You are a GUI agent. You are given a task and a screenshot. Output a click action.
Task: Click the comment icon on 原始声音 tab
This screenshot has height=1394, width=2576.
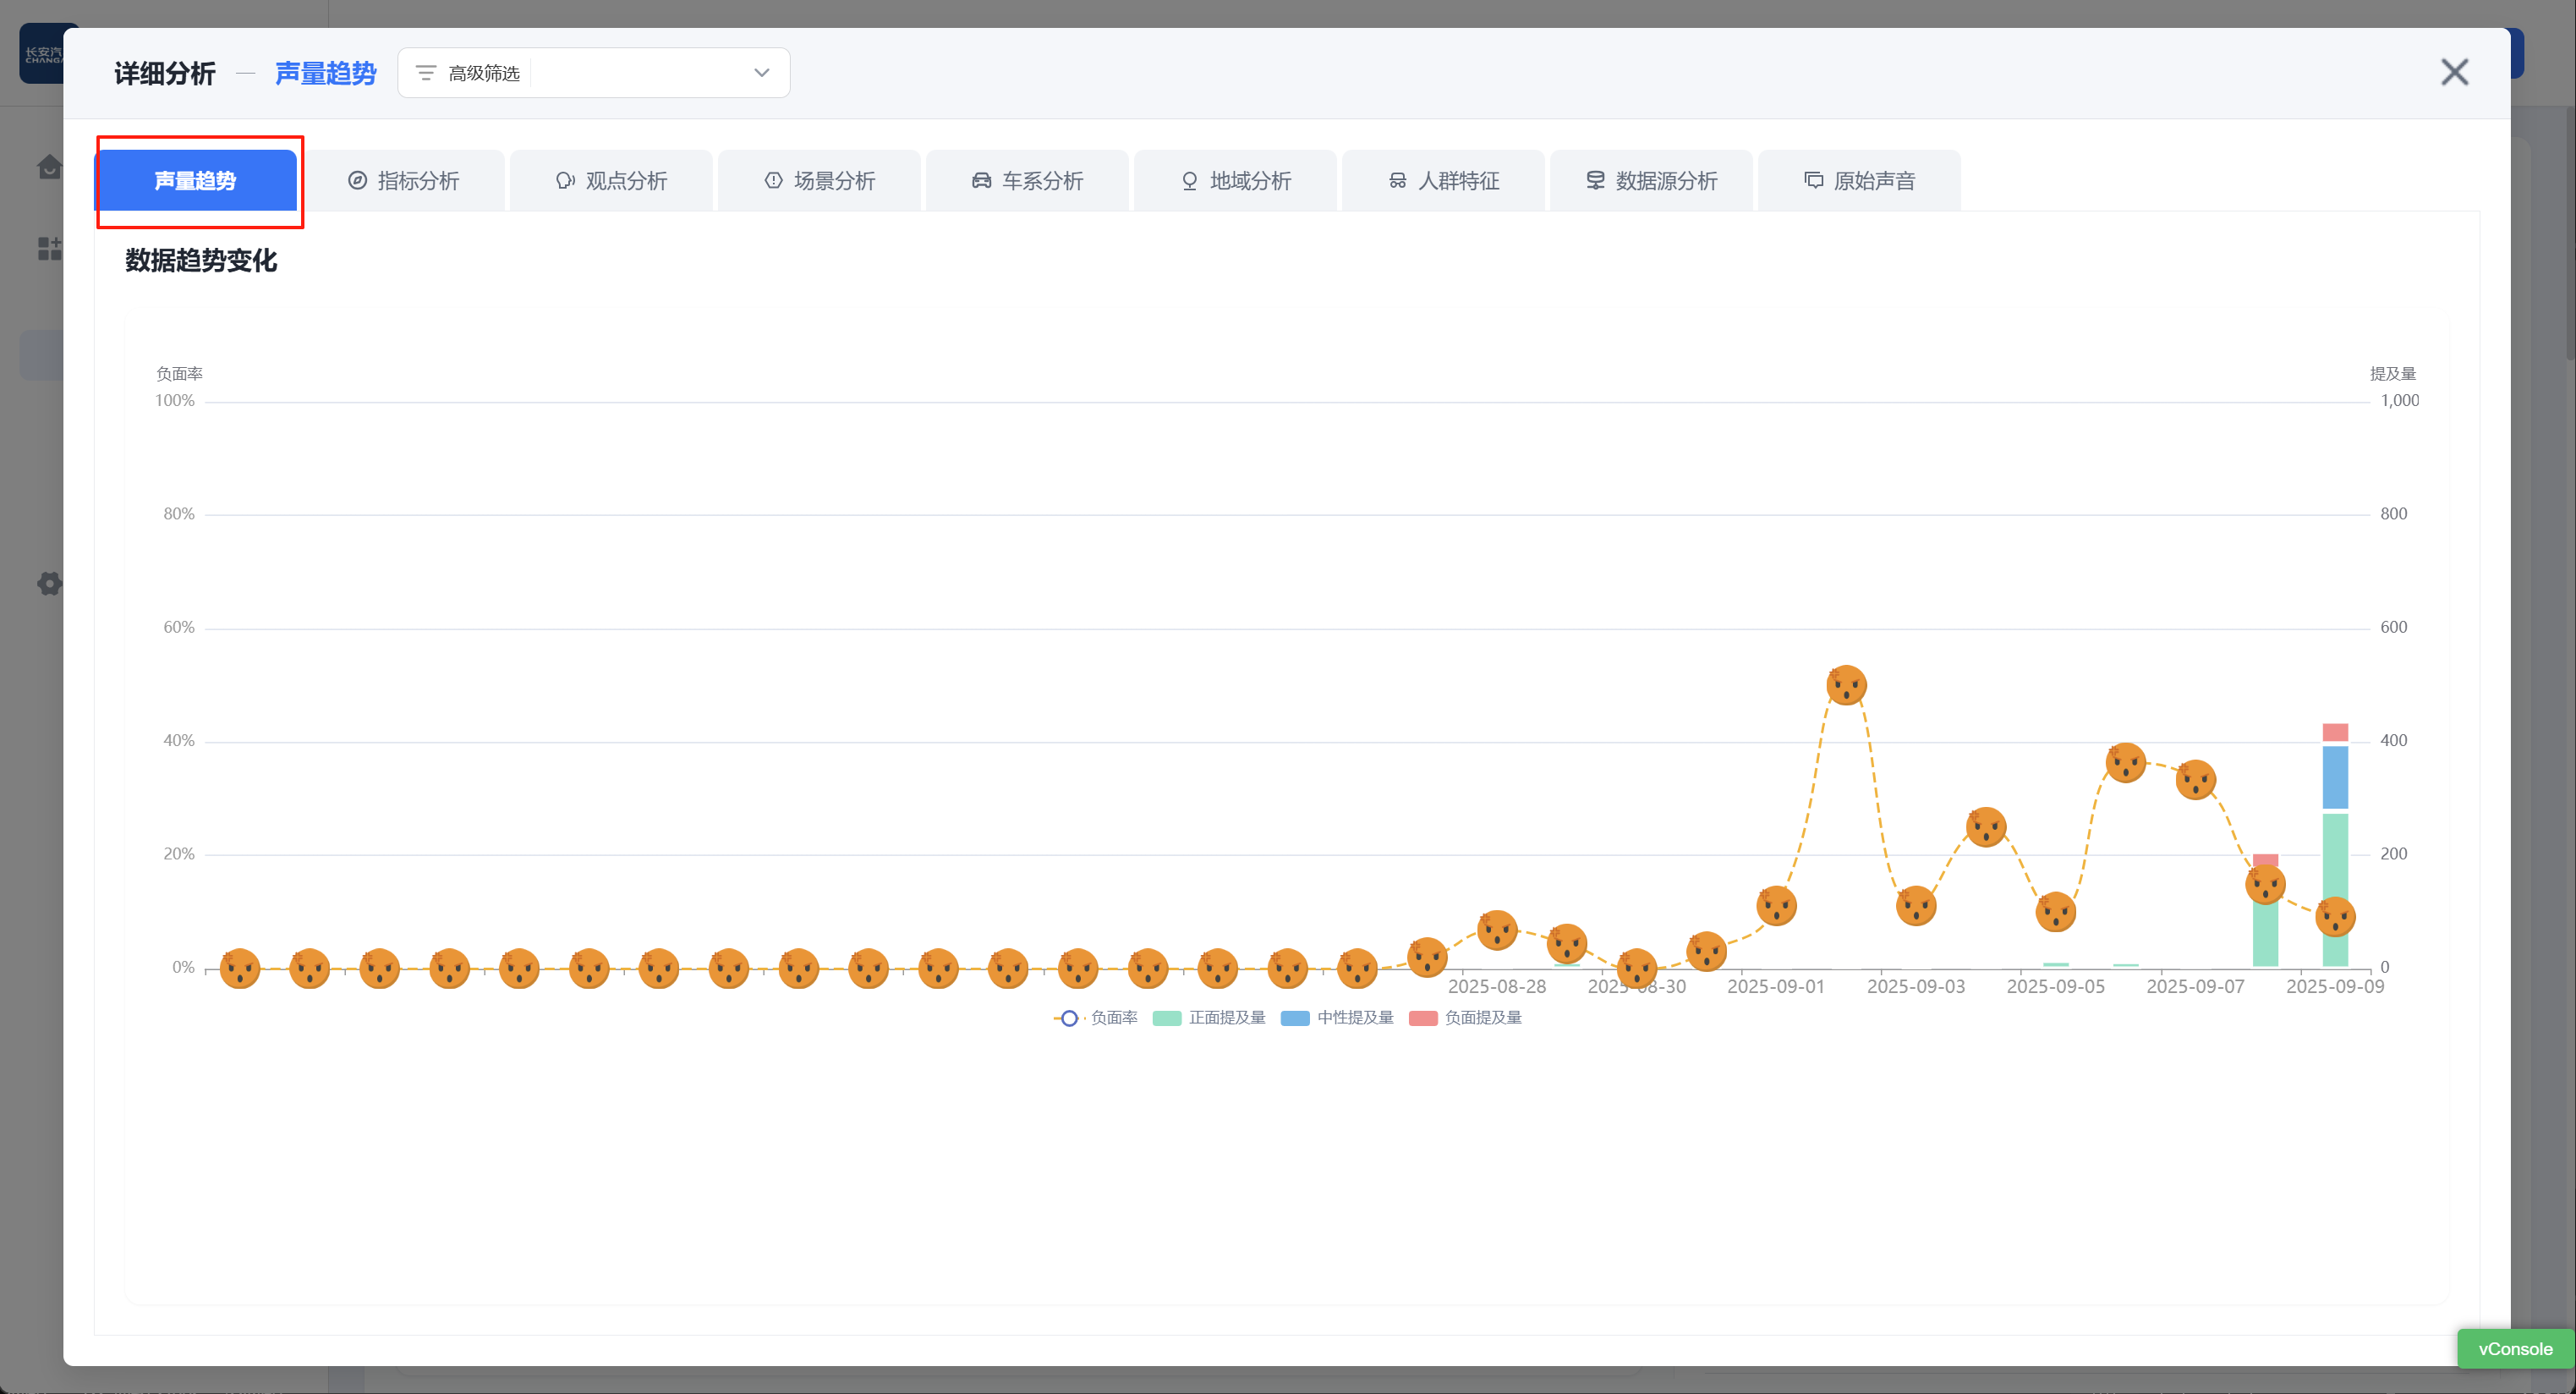tap(1813, 180)
